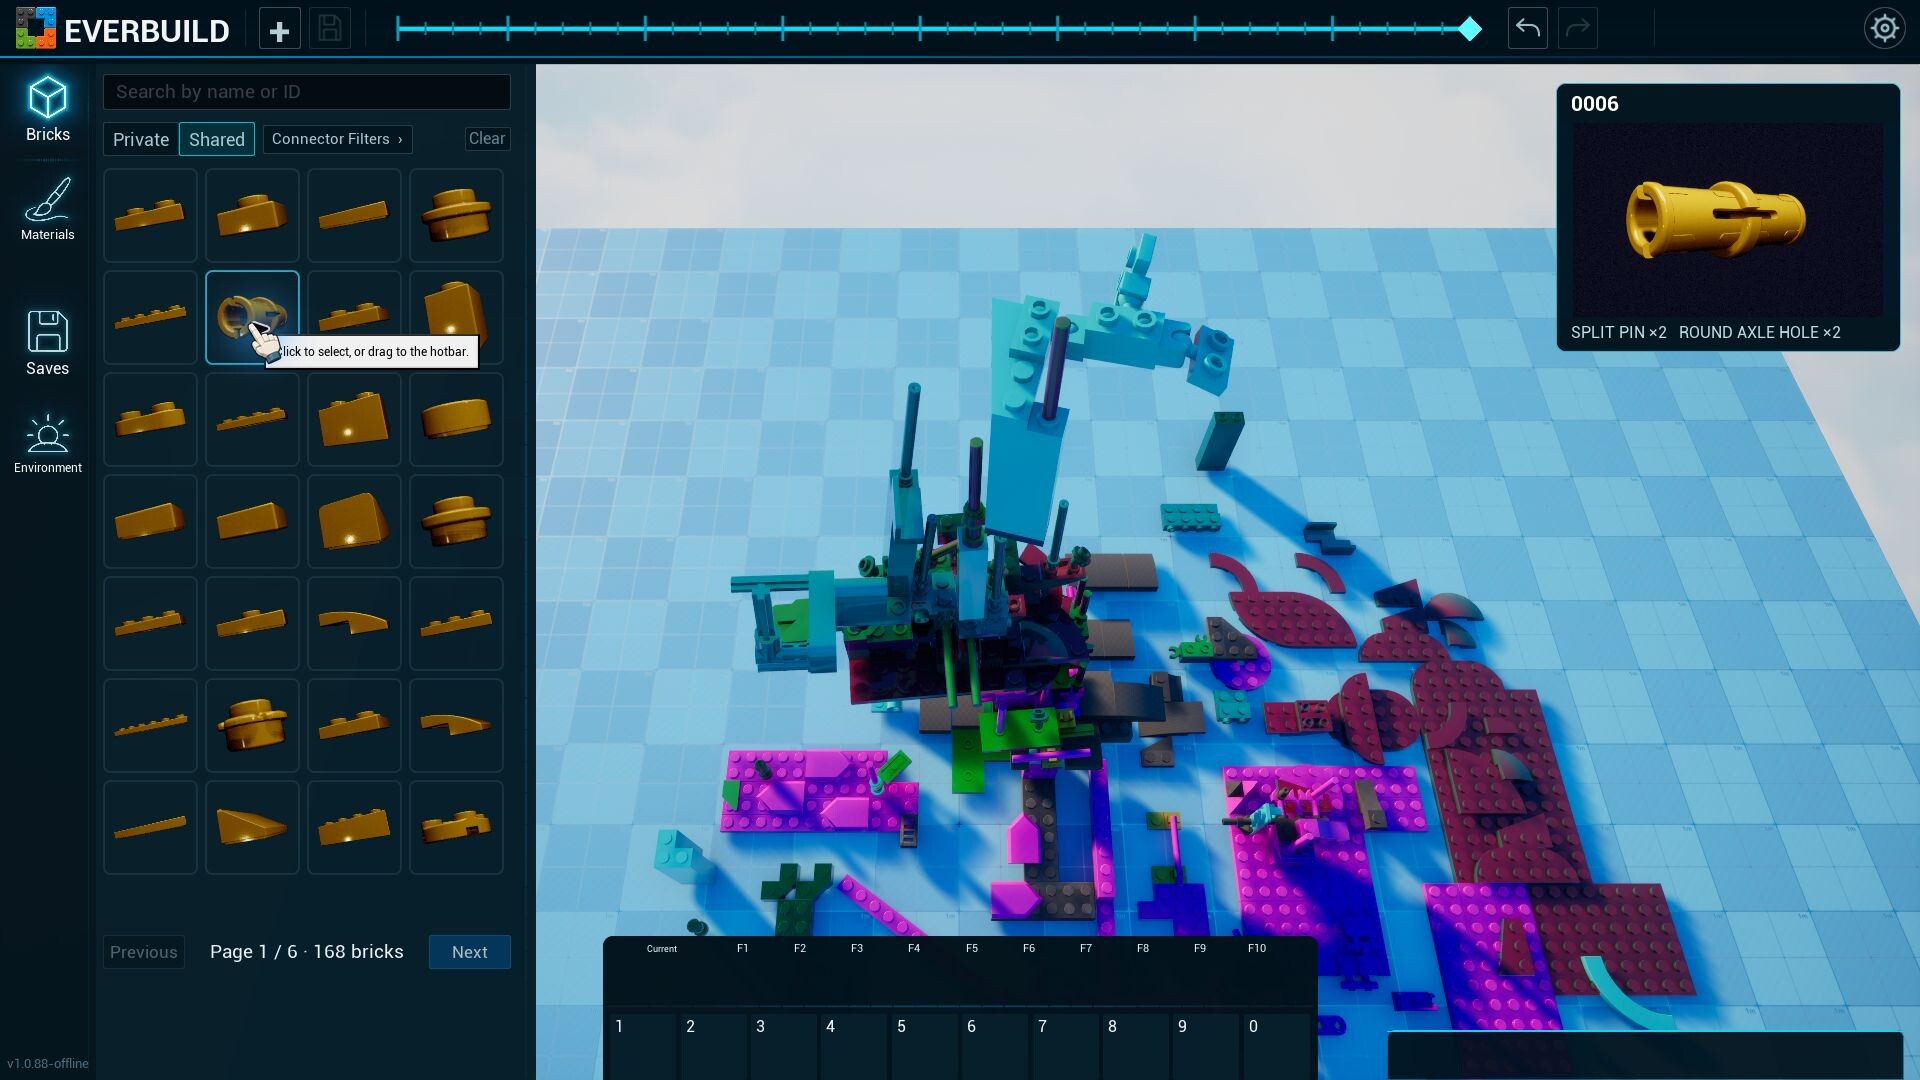Redo the last undone action
Image resolution: width=1920 pixels, height=1080 pixels.
click(1577, 29)
